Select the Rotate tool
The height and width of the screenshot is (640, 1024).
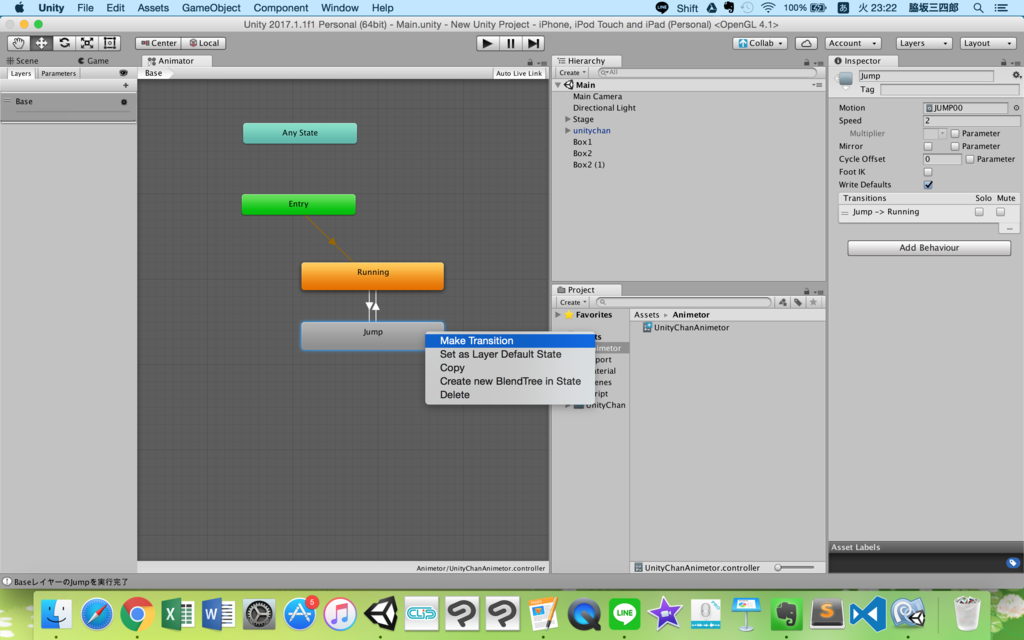click(x=64, y=43)
